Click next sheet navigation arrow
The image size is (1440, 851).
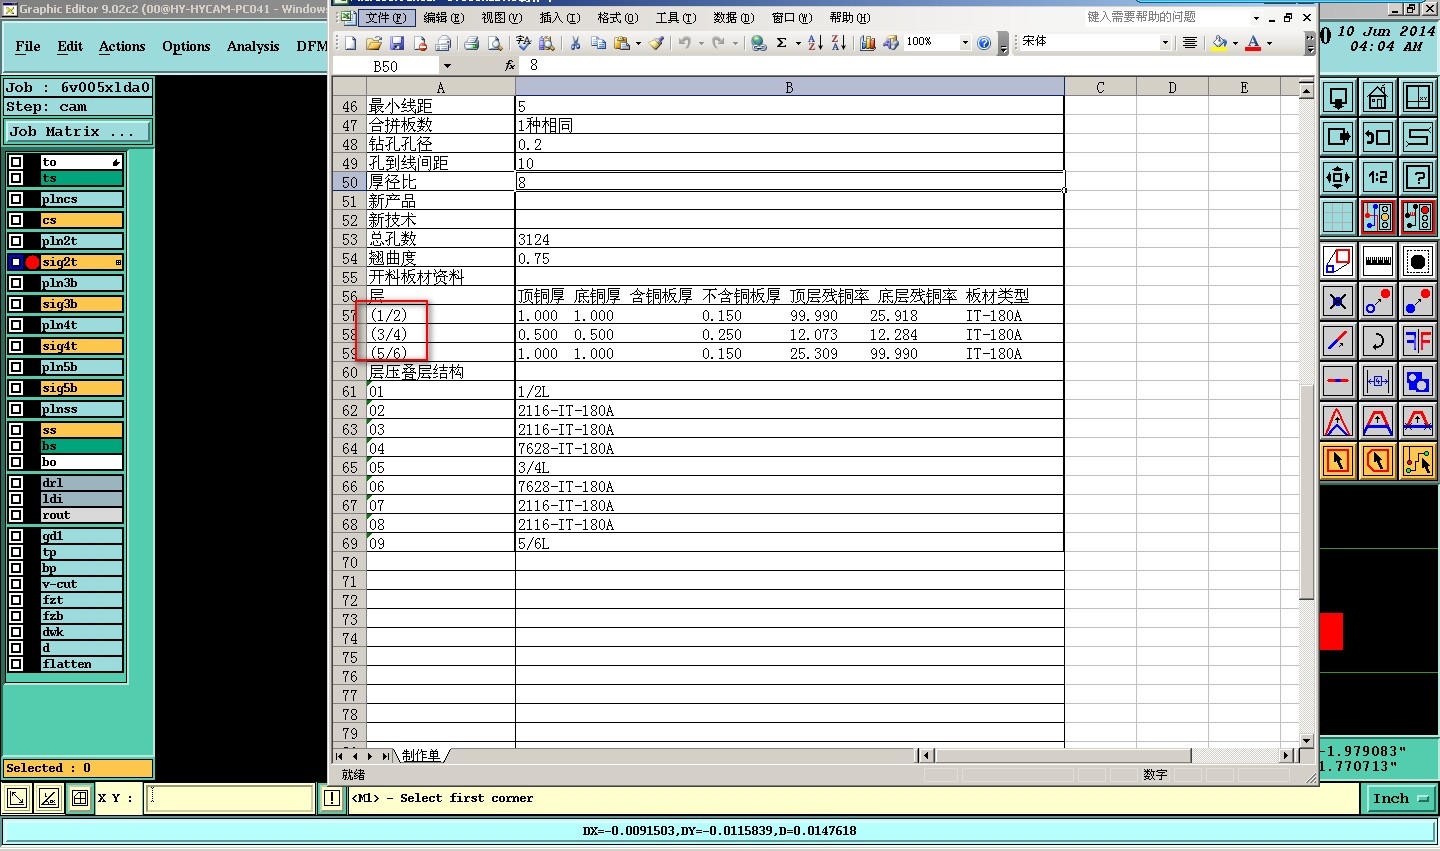tap(370, 756)
